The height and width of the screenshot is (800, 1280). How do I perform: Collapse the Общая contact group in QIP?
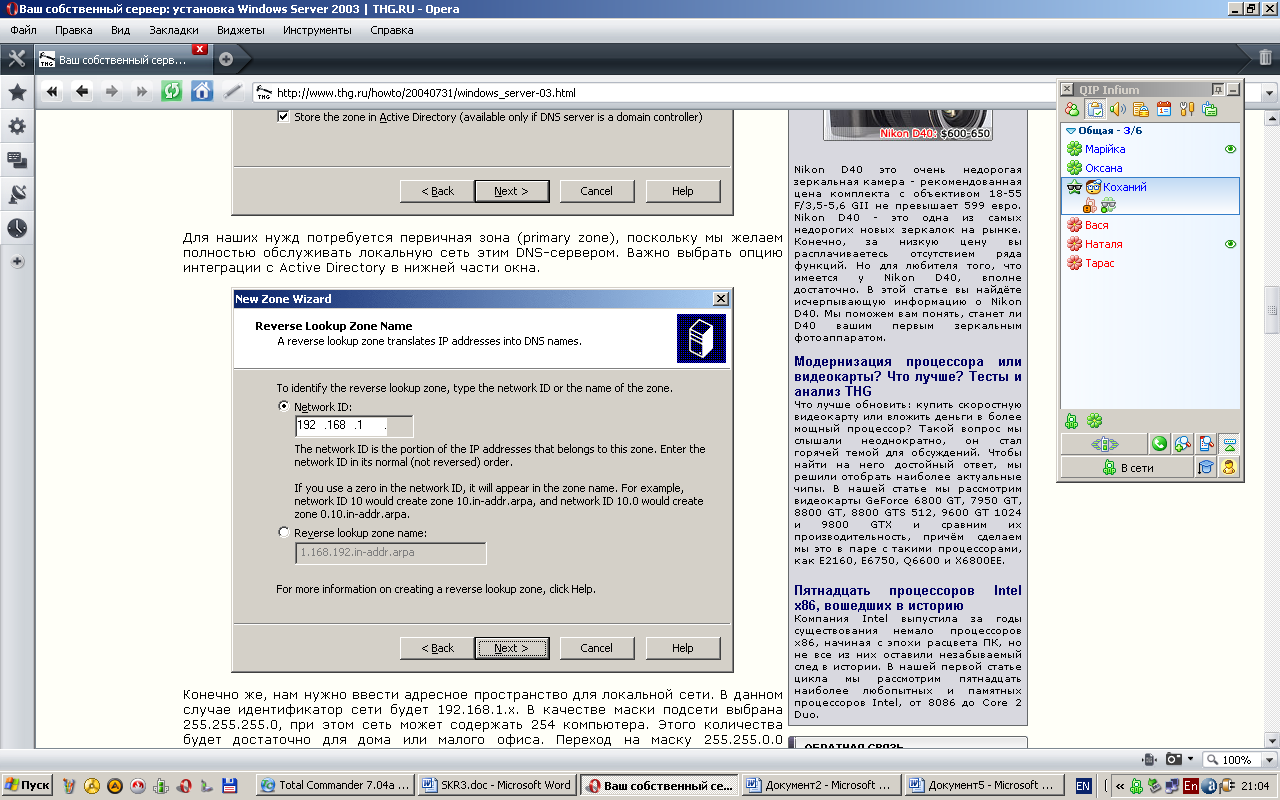tap(1071, 130)
